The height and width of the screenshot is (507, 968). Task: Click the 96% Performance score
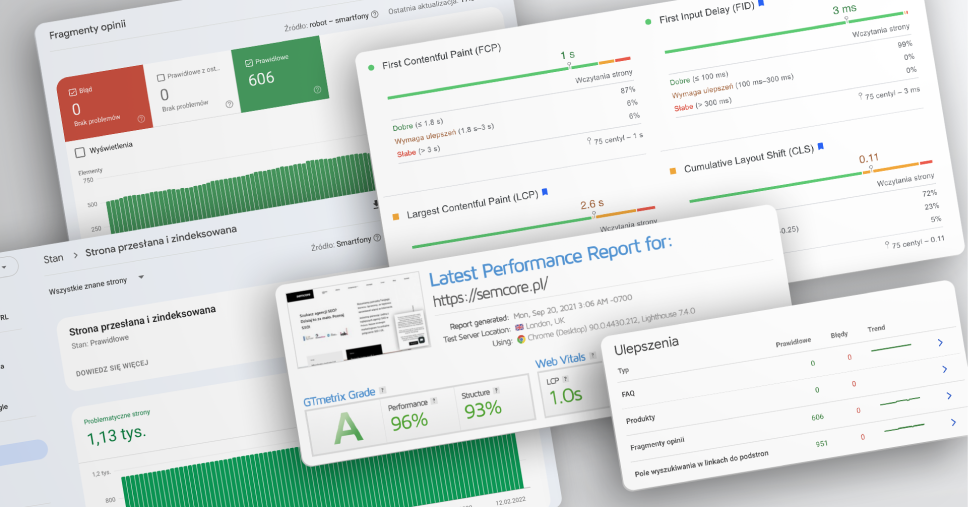coord(409,422)
